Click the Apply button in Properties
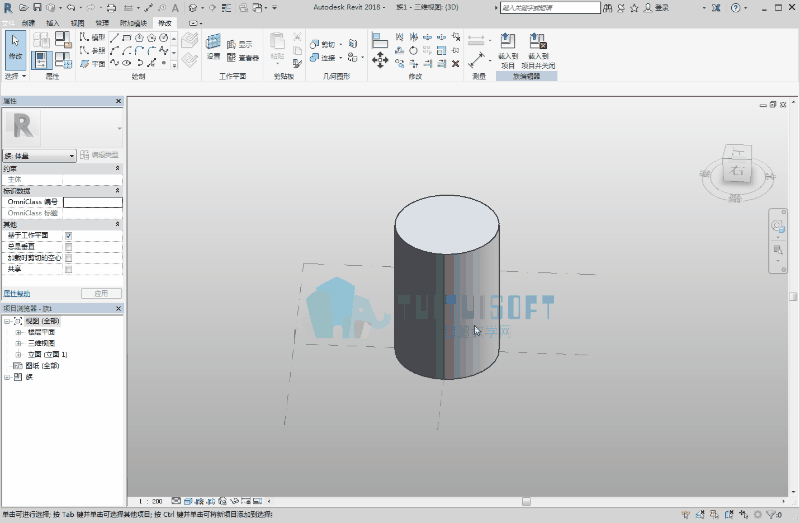This screenshot has width=800, height=523. [x=101, y=293]
